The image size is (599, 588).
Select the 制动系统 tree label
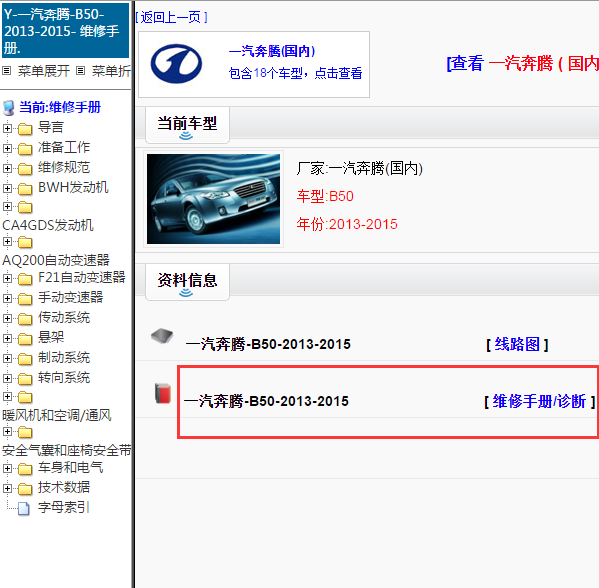pos(64,358)
